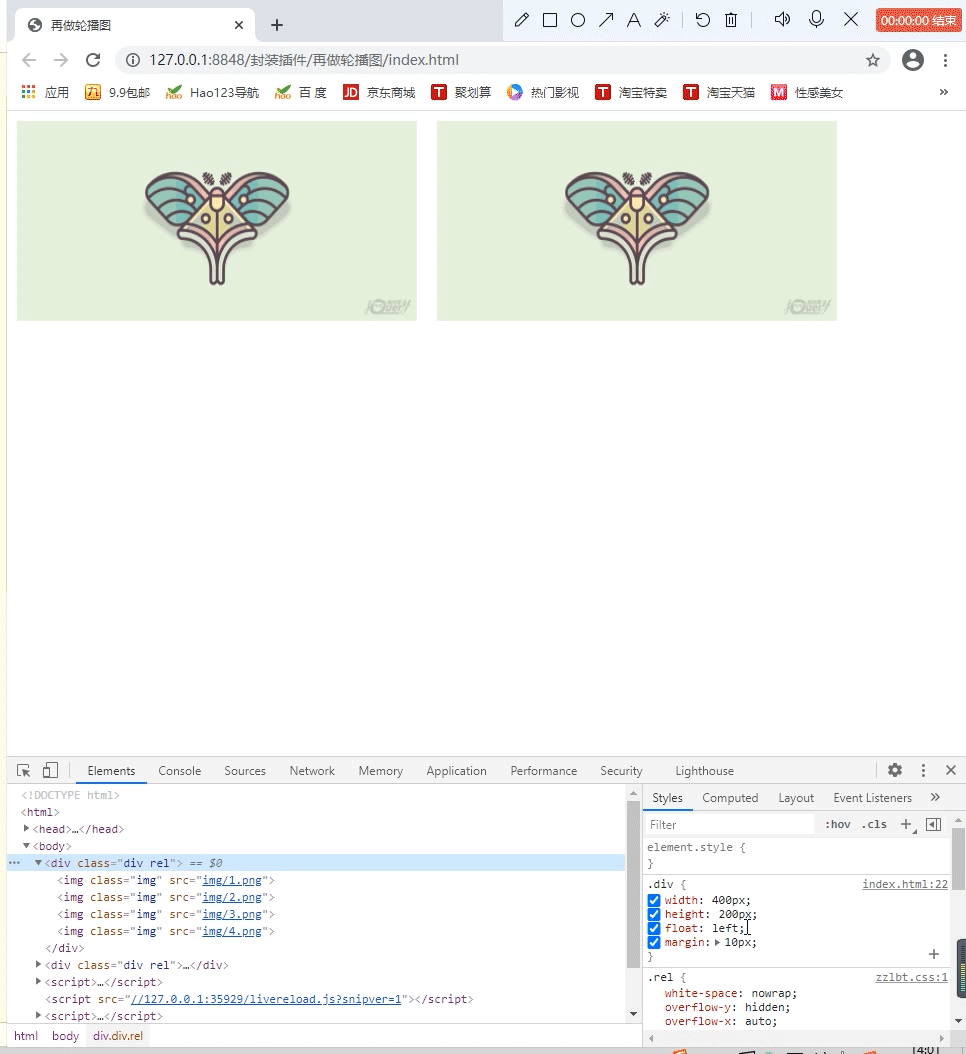
Task: Open the 应用 apps shortcut
Action: click(x=45, y=92)
